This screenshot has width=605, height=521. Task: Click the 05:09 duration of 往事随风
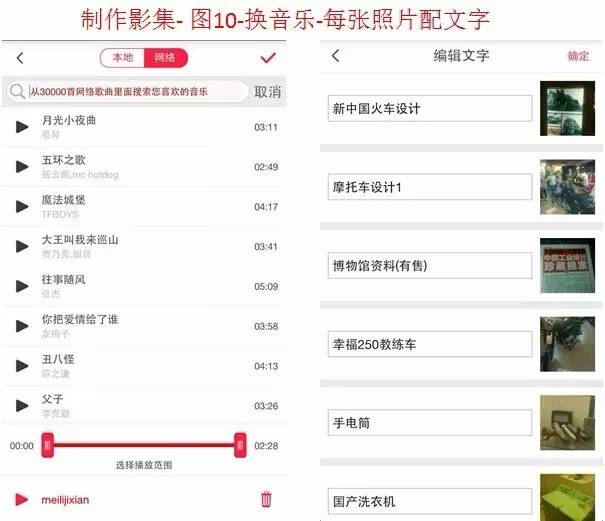pyautogui.click(x=266, y=286)
